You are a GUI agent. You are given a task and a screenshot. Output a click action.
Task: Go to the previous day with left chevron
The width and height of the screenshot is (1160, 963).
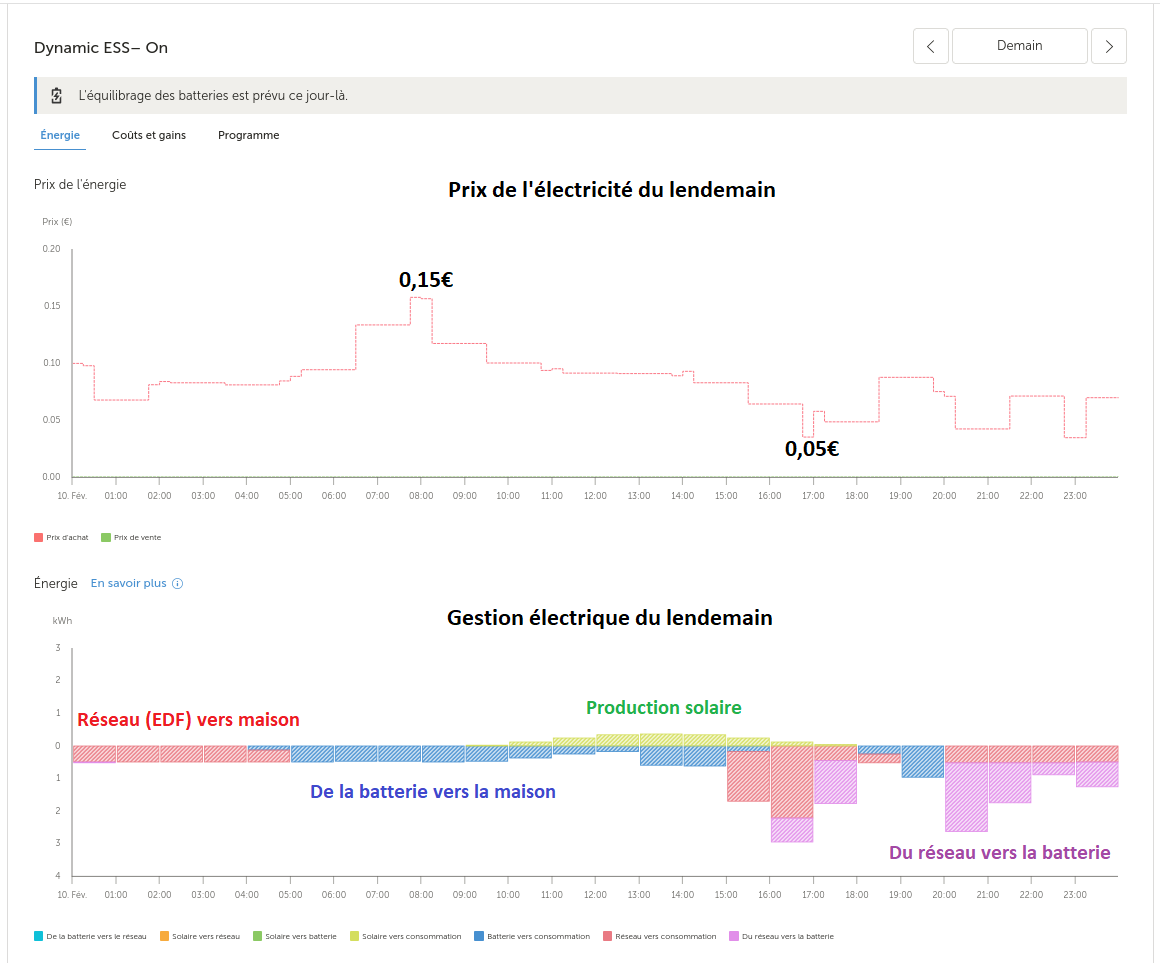(931, 46)
